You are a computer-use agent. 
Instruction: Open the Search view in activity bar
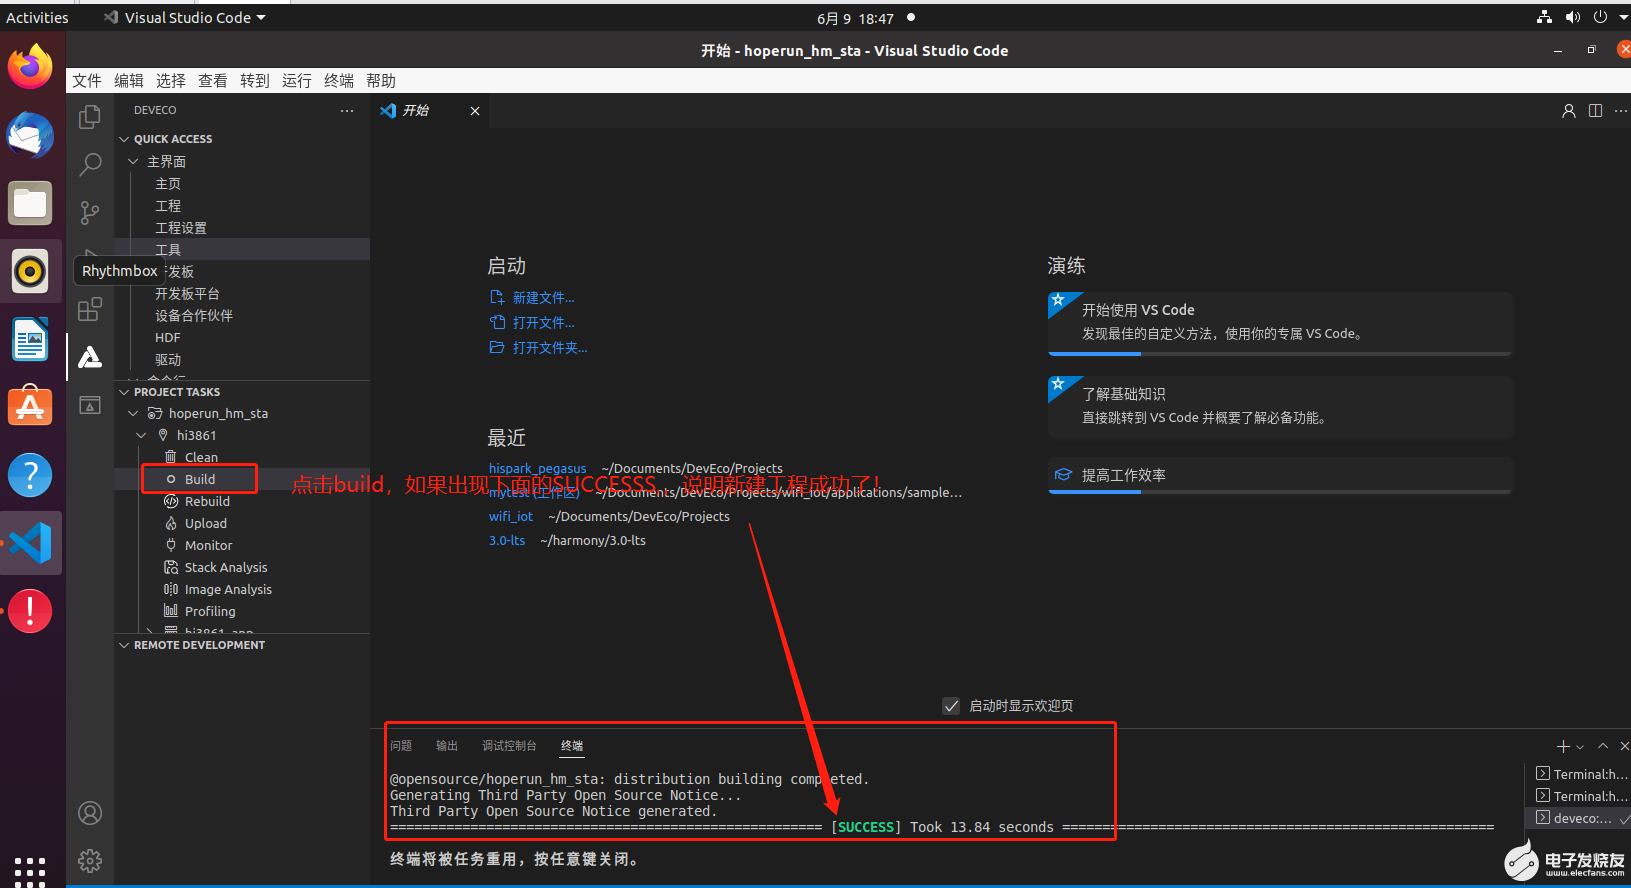(x=90, y=164)
